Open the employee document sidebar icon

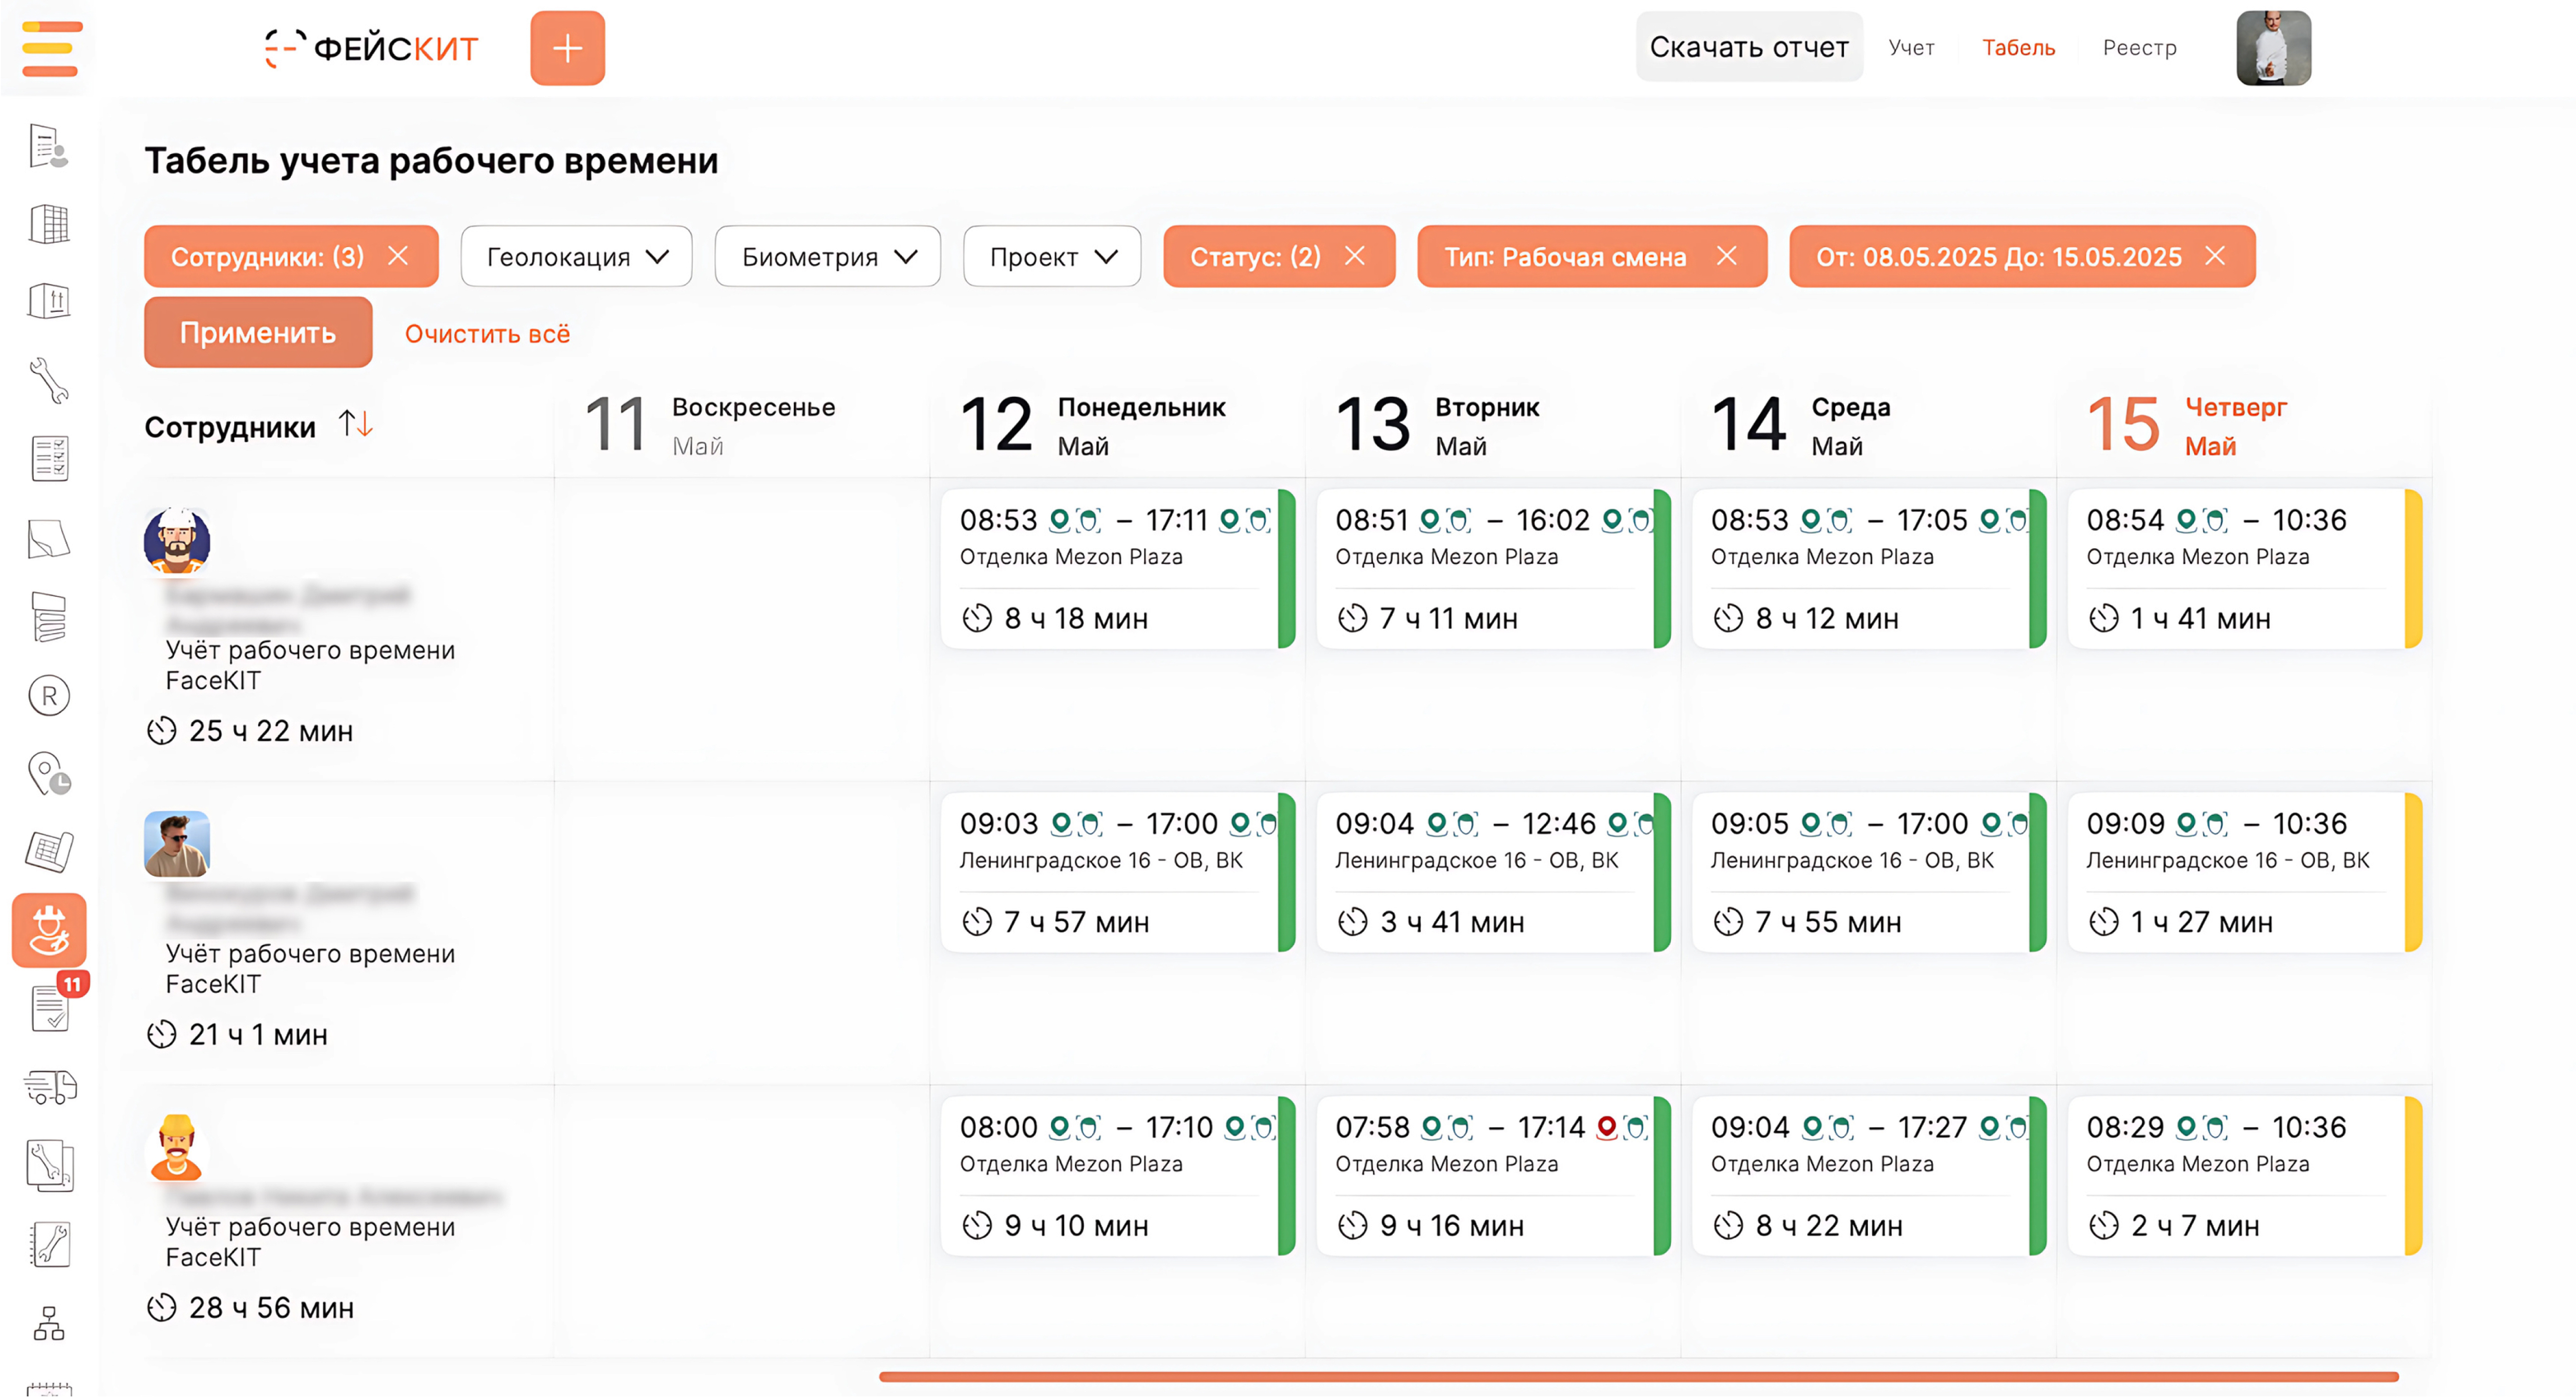coord(49,146)
